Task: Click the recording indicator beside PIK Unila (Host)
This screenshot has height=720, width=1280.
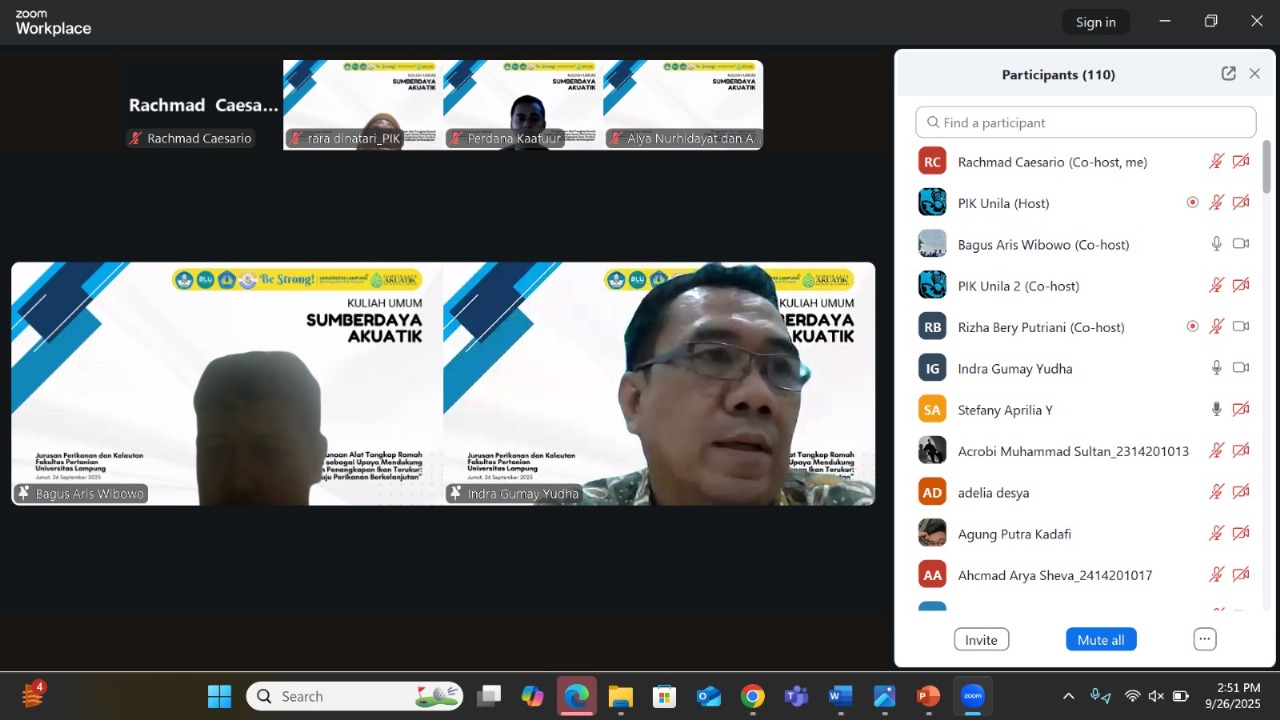Action: click(1192, 202)
